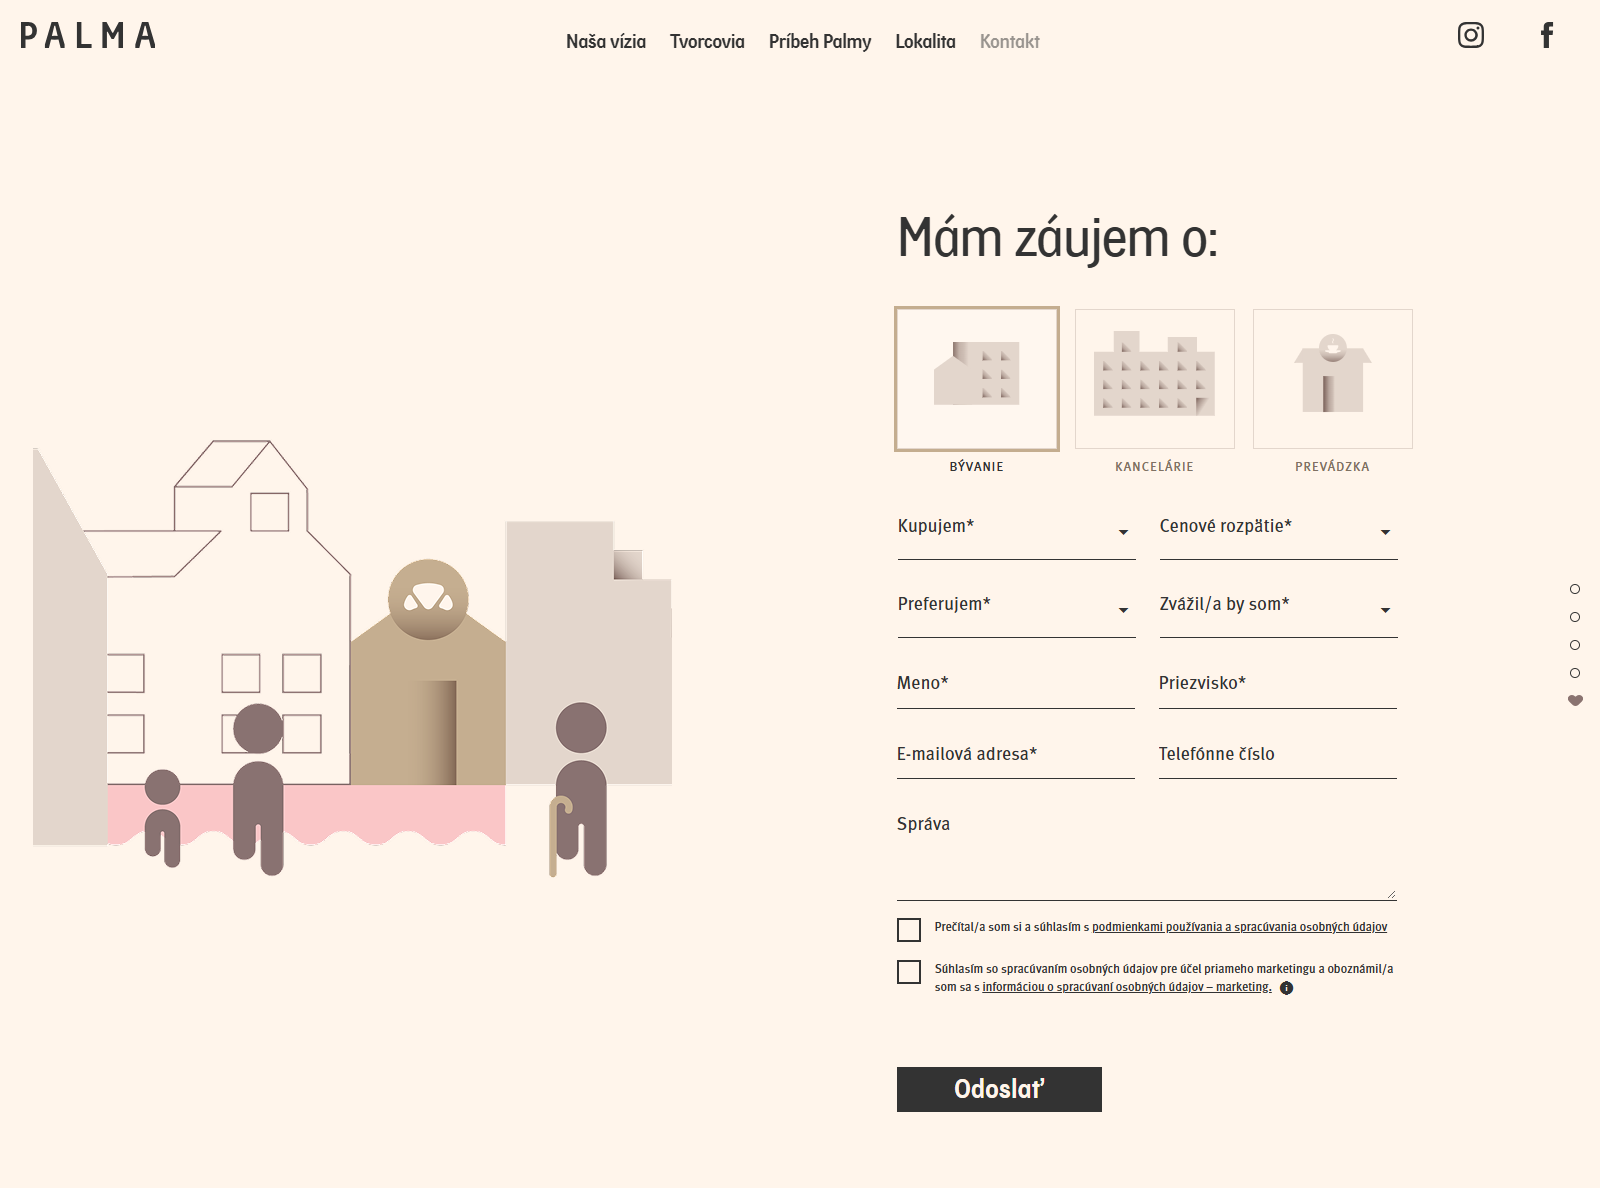Focus the Meno input field
1600x1188 pixels.
[1016, 684]
